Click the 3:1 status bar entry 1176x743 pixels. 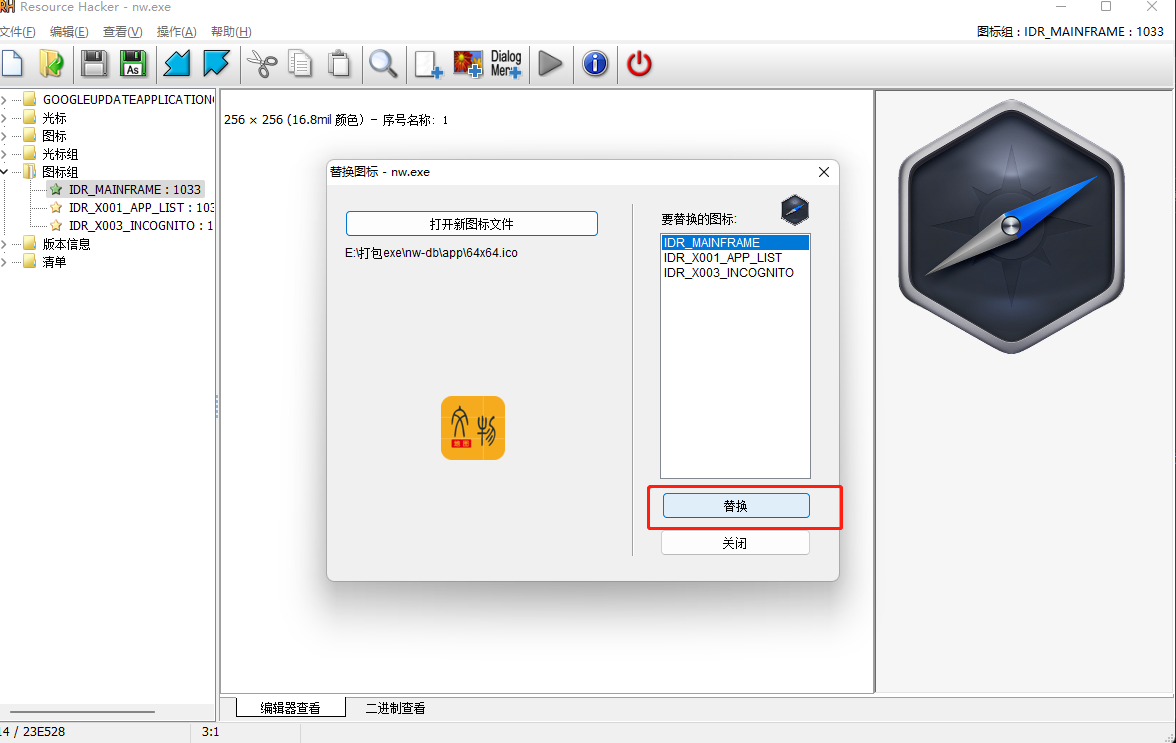tap(211, 732)
